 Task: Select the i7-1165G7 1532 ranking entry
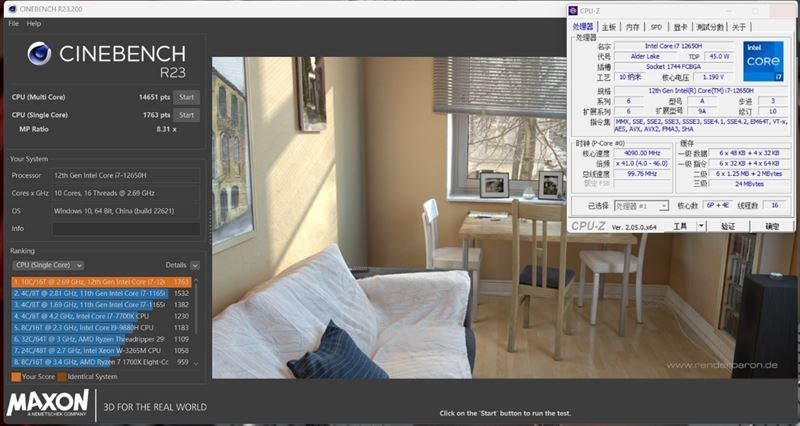(101, 293)
